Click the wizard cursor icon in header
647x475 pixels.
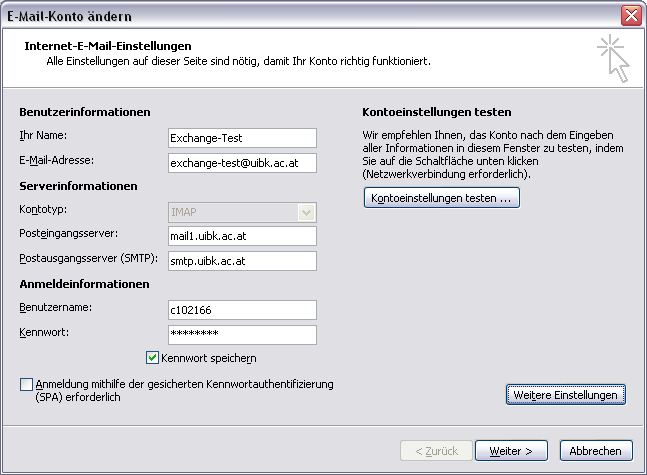612,58
